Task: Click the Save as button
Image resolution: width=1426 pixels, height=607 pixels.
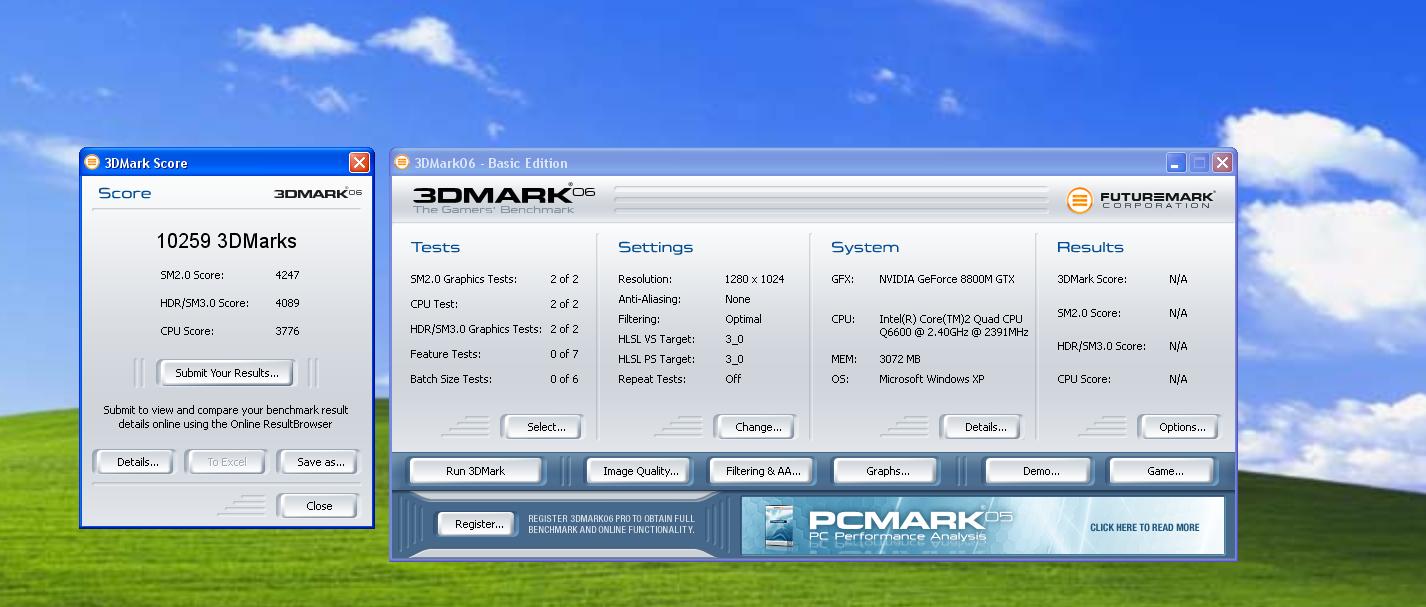Action: coord(321,462)
